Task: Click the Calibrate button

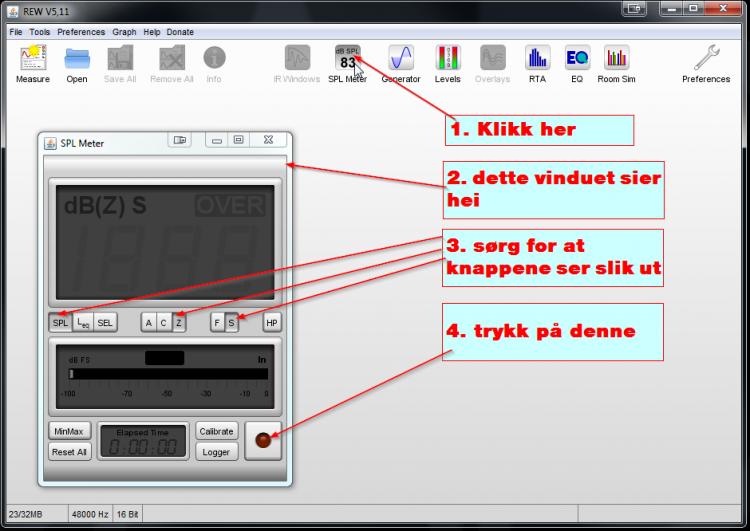Action: 216,431
